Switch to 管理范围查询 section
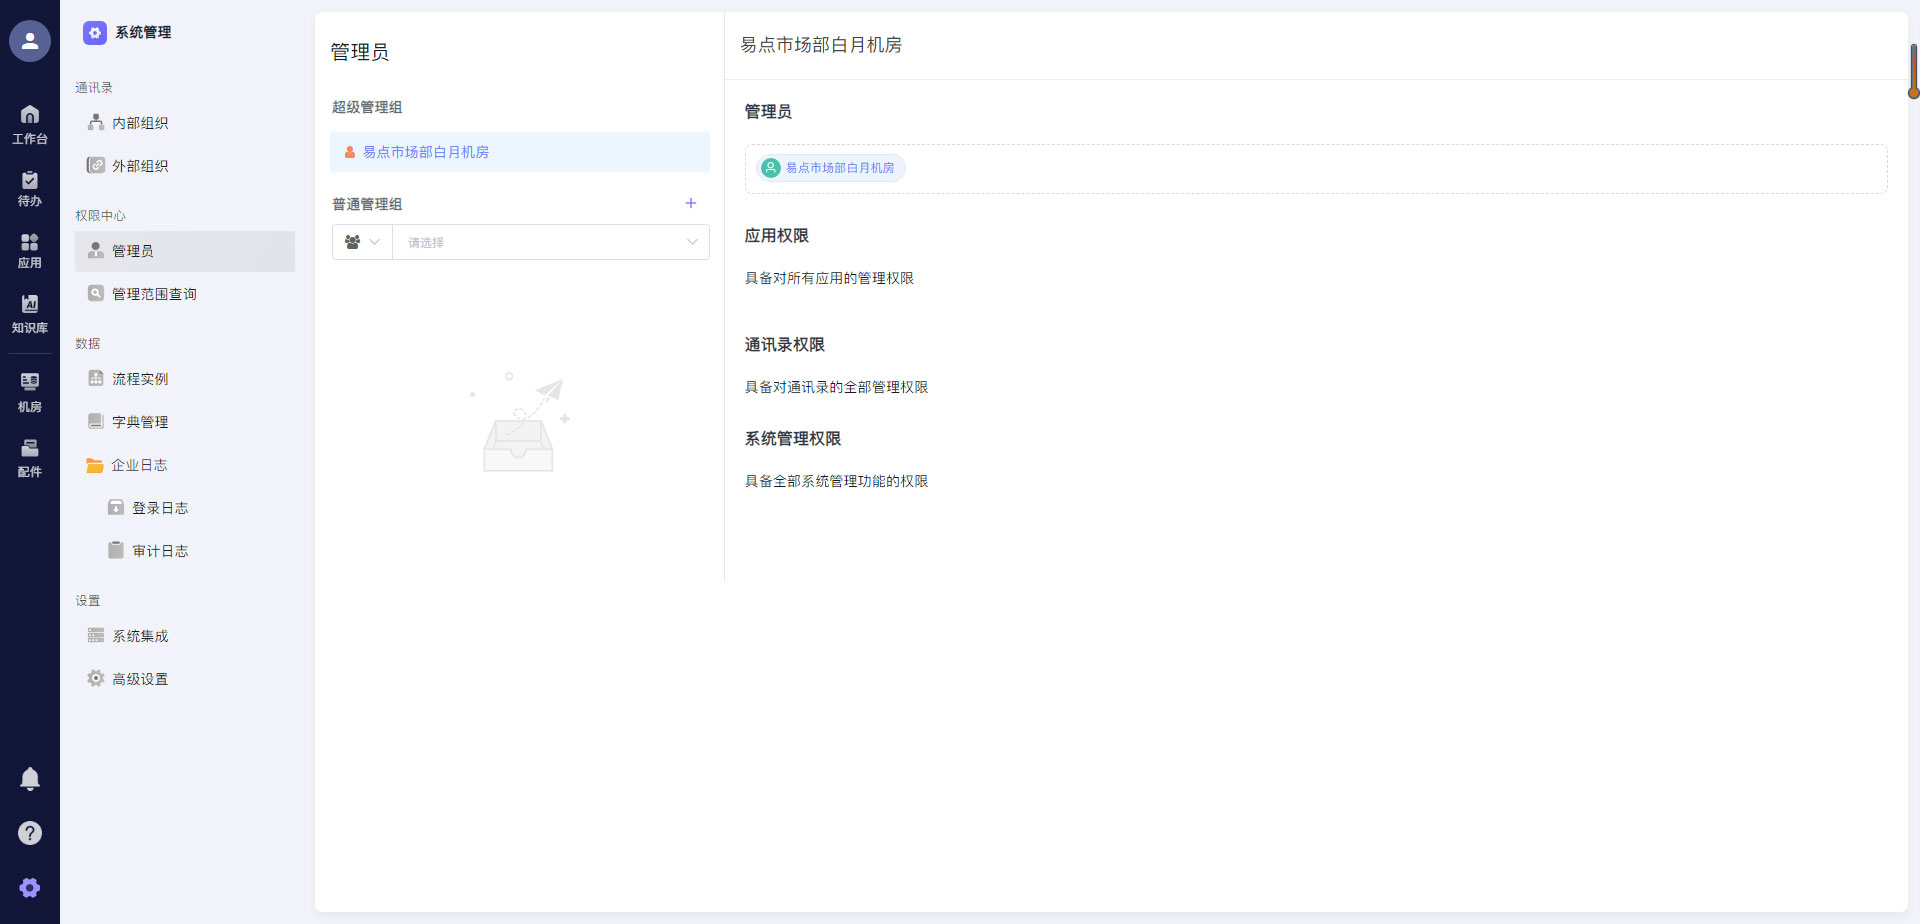 [x=155, y=293]
